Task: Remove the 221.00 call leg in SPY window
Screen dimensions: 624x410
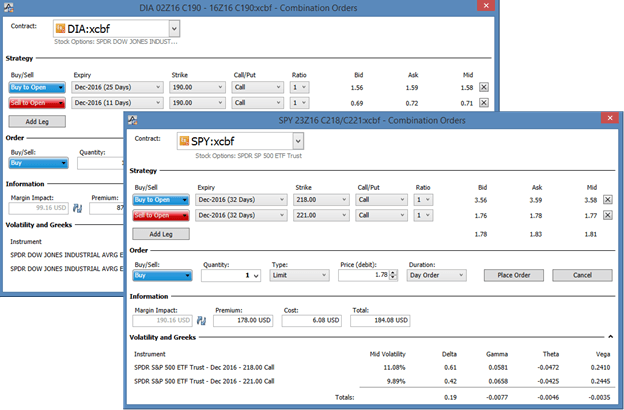Action: pos(607,214)
